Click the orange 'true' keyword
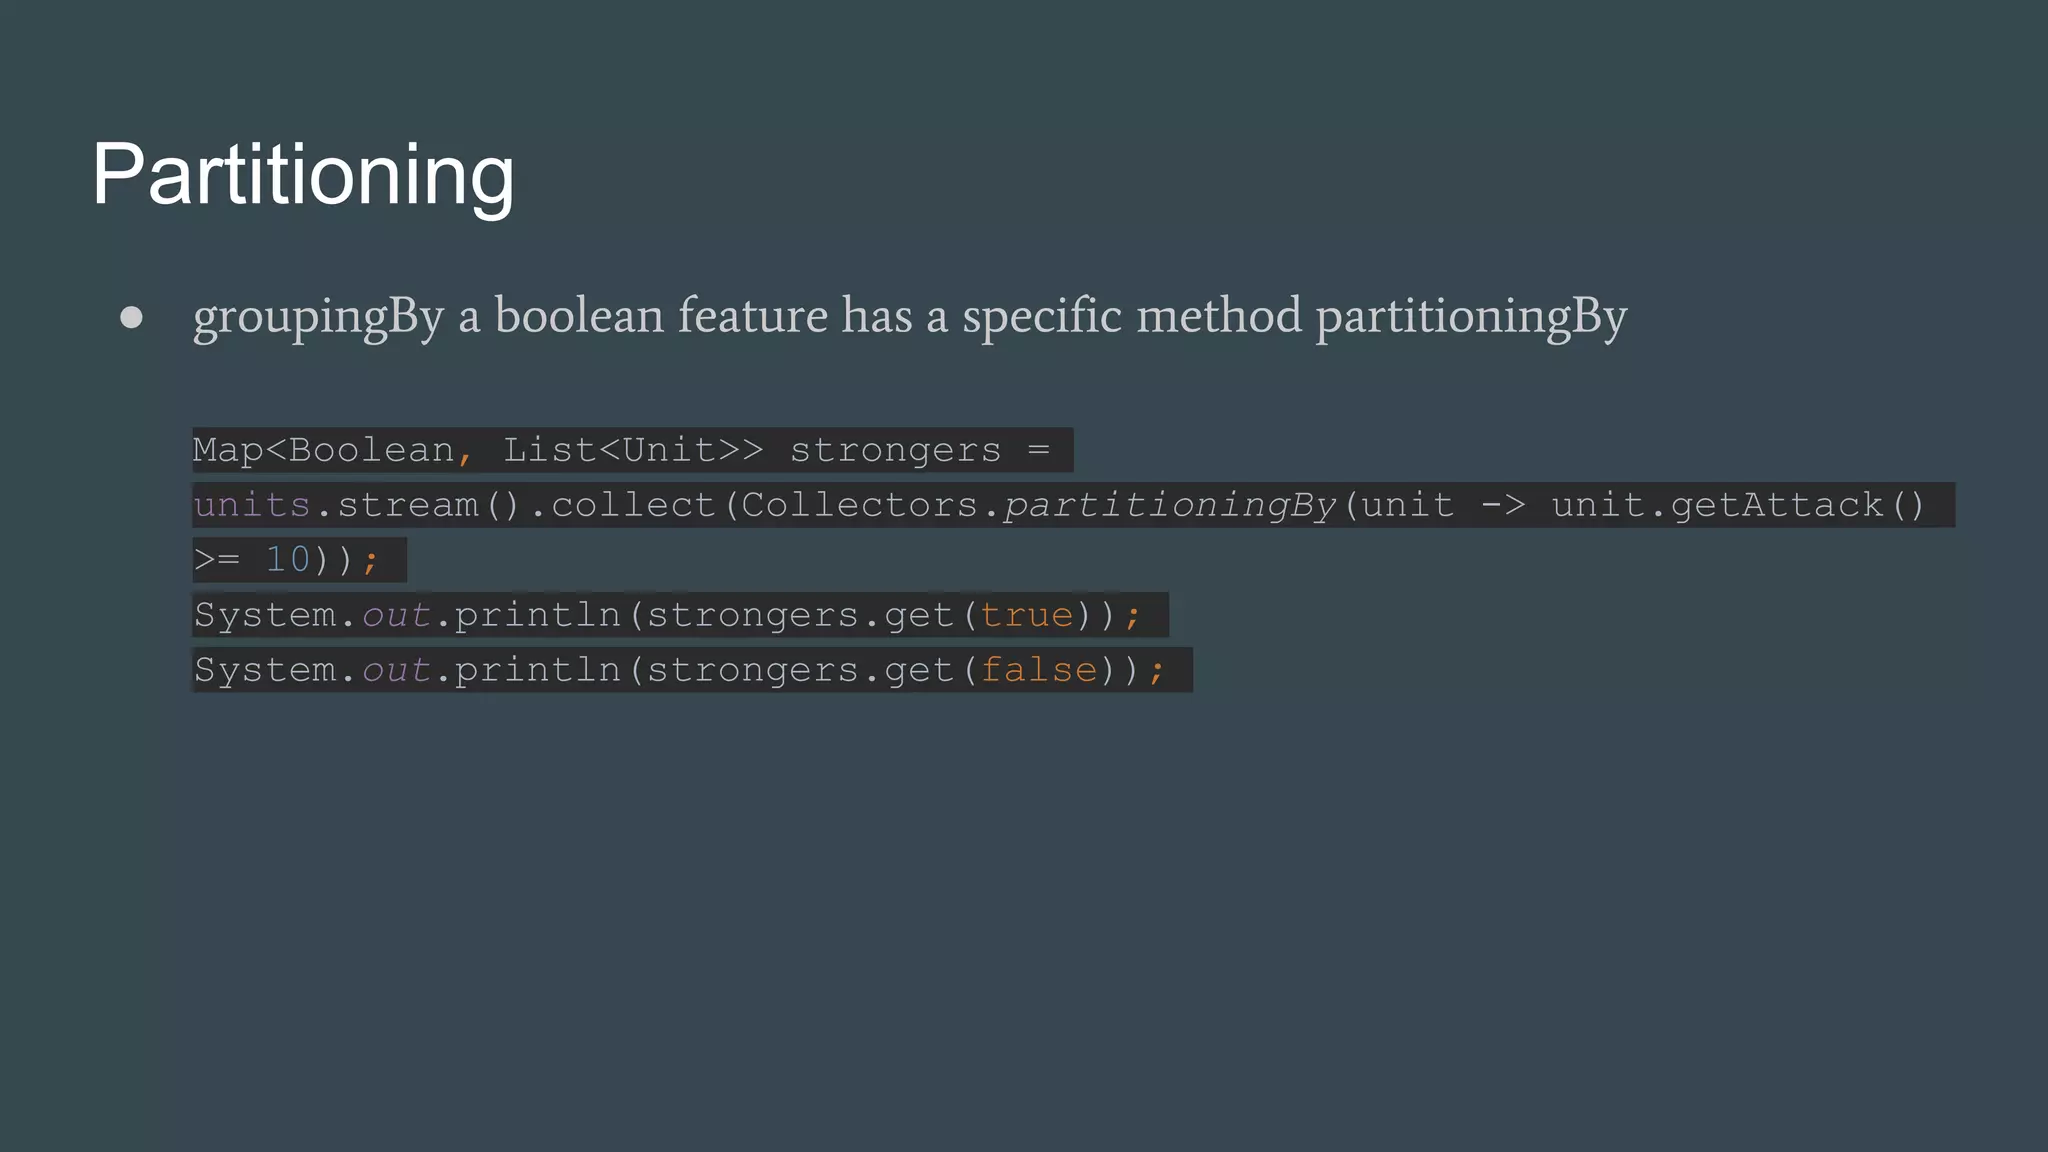The image size is (2048, 1152). 1026,615
